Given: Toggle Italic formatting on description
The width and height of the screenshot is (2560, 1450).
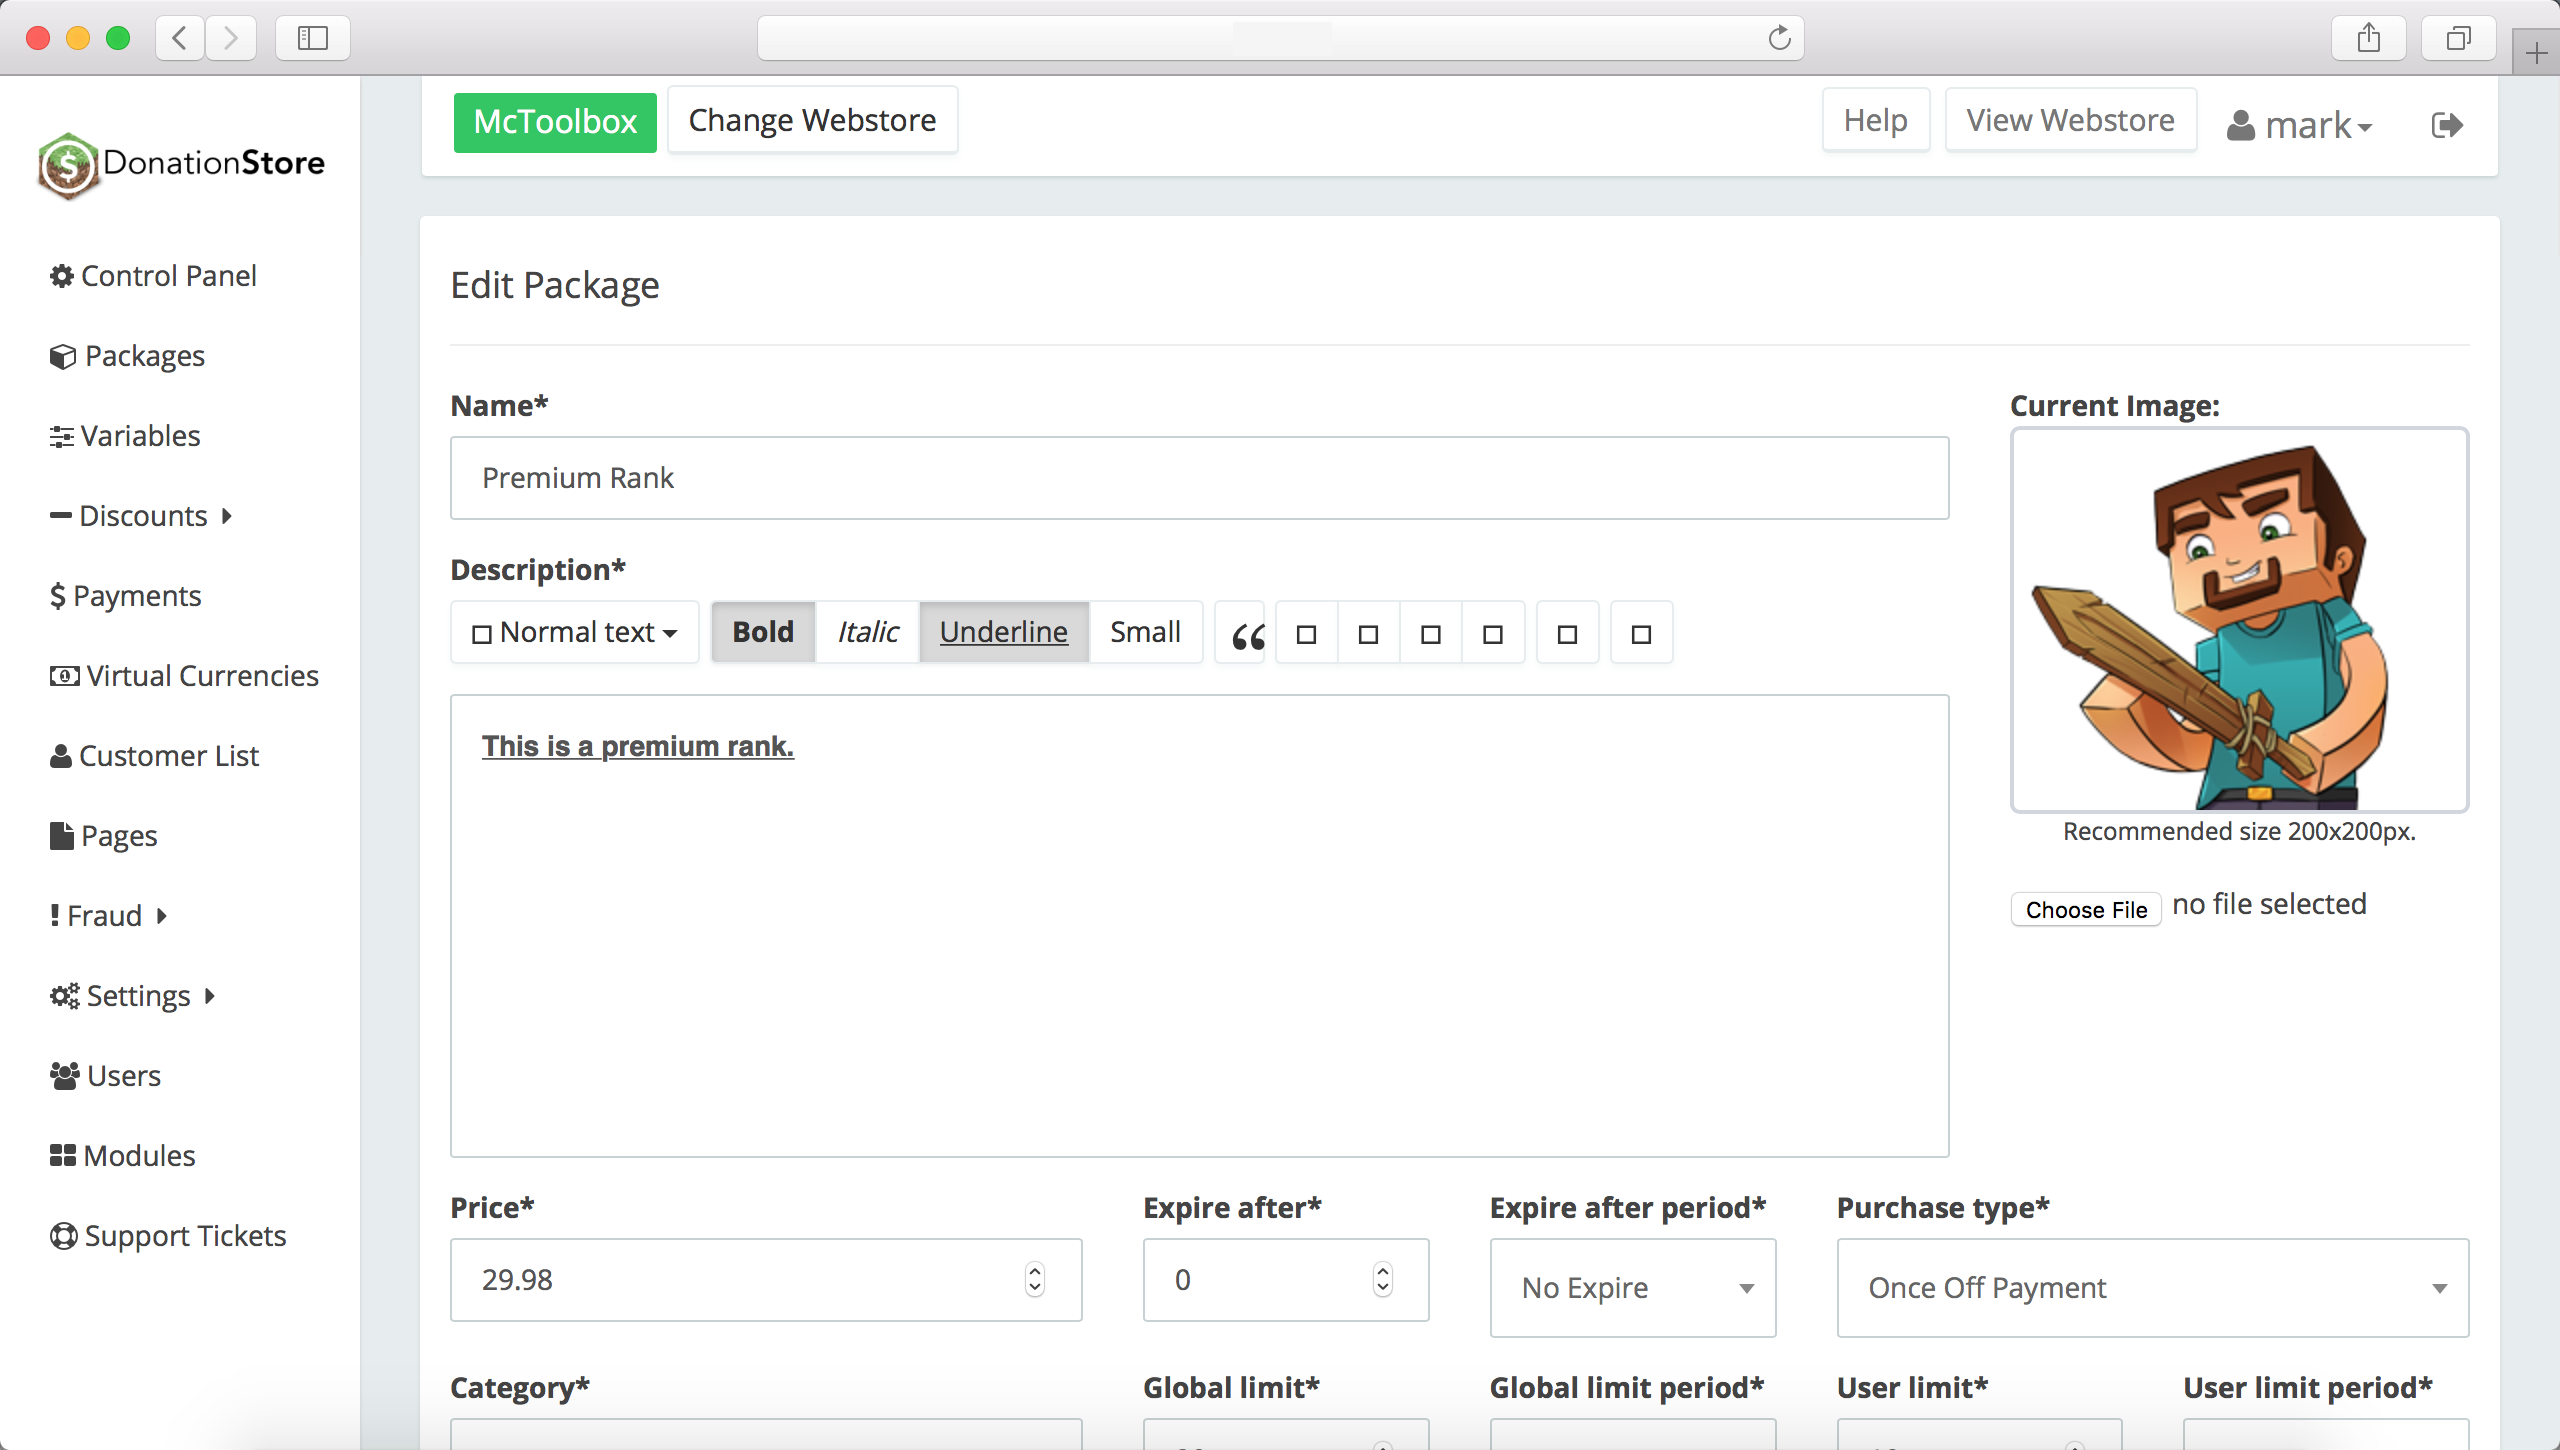Looking at the screenshot, I should (x=867, y=631).
